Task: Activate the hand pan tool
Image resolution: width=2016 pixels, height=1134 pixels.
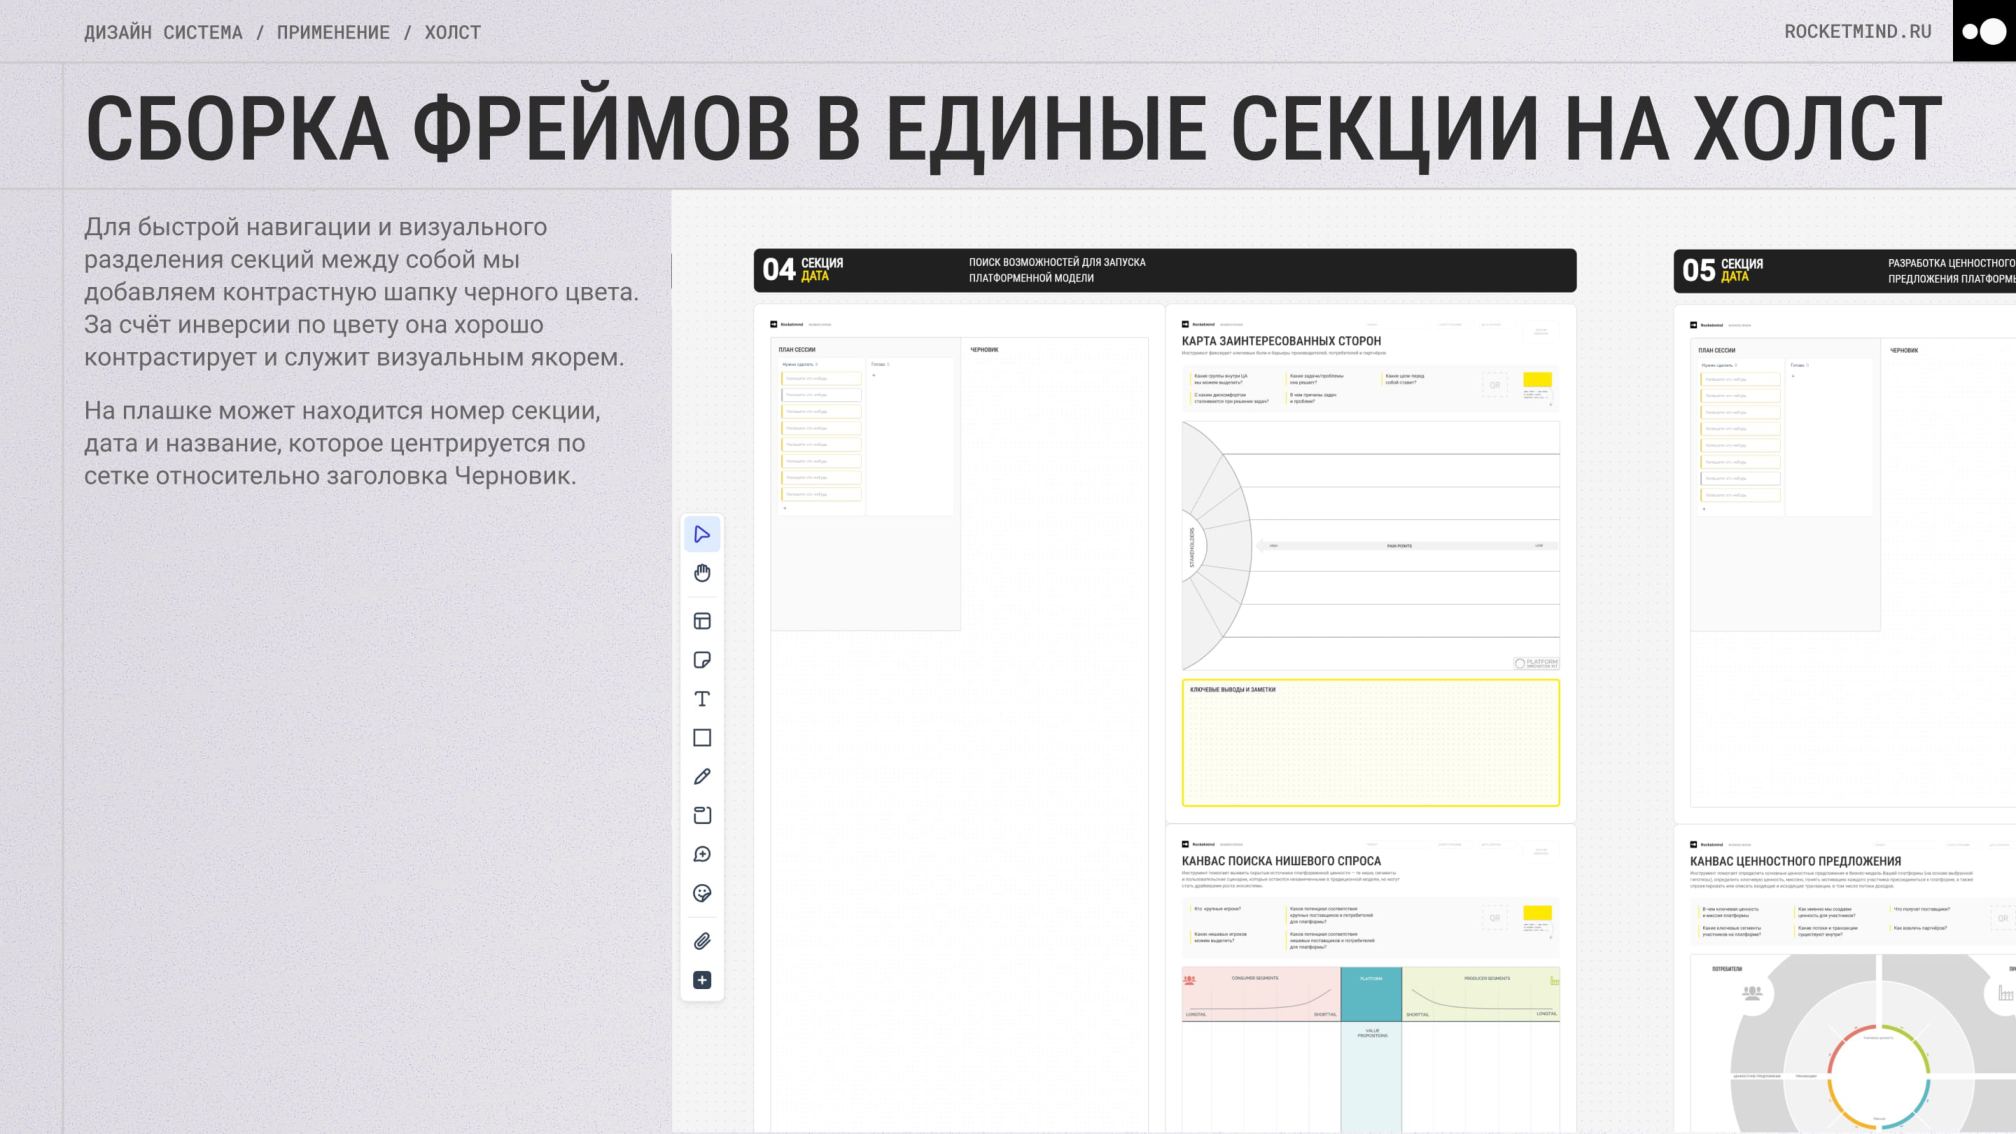Action: [x=702, y=573]
